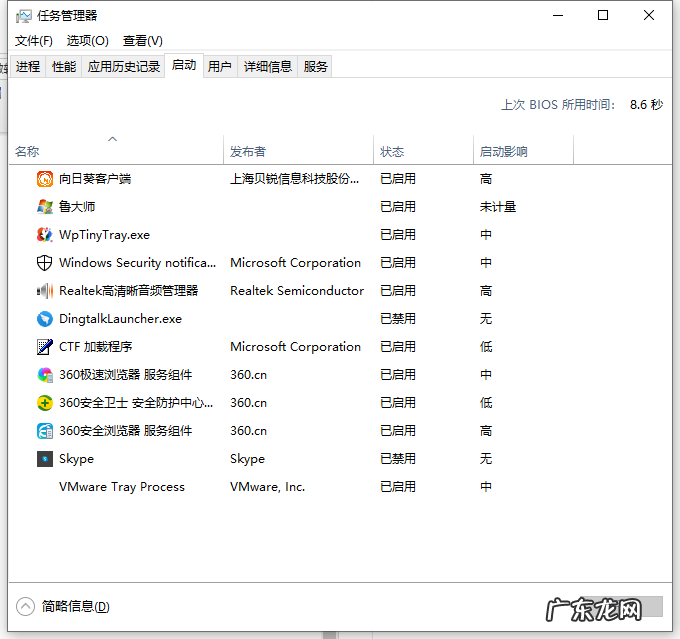Click the 已禁用 status of Skype
This screenshot has width=680, height=639.
398,459
